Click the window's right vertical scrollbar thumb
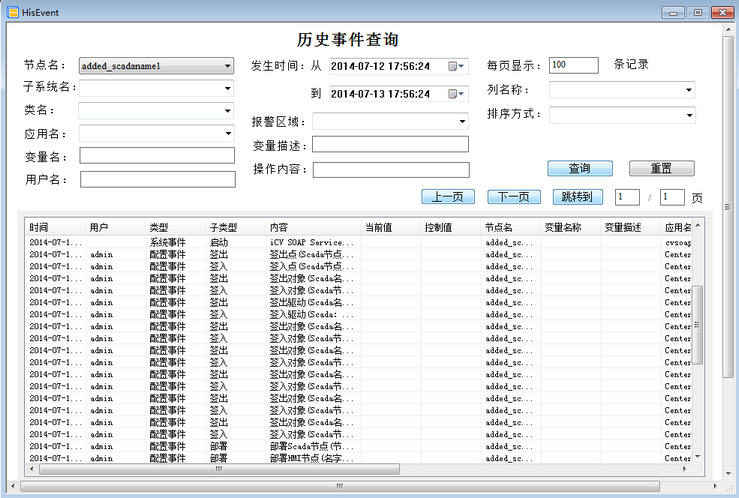Screen dimensions: 739x498 728,206
